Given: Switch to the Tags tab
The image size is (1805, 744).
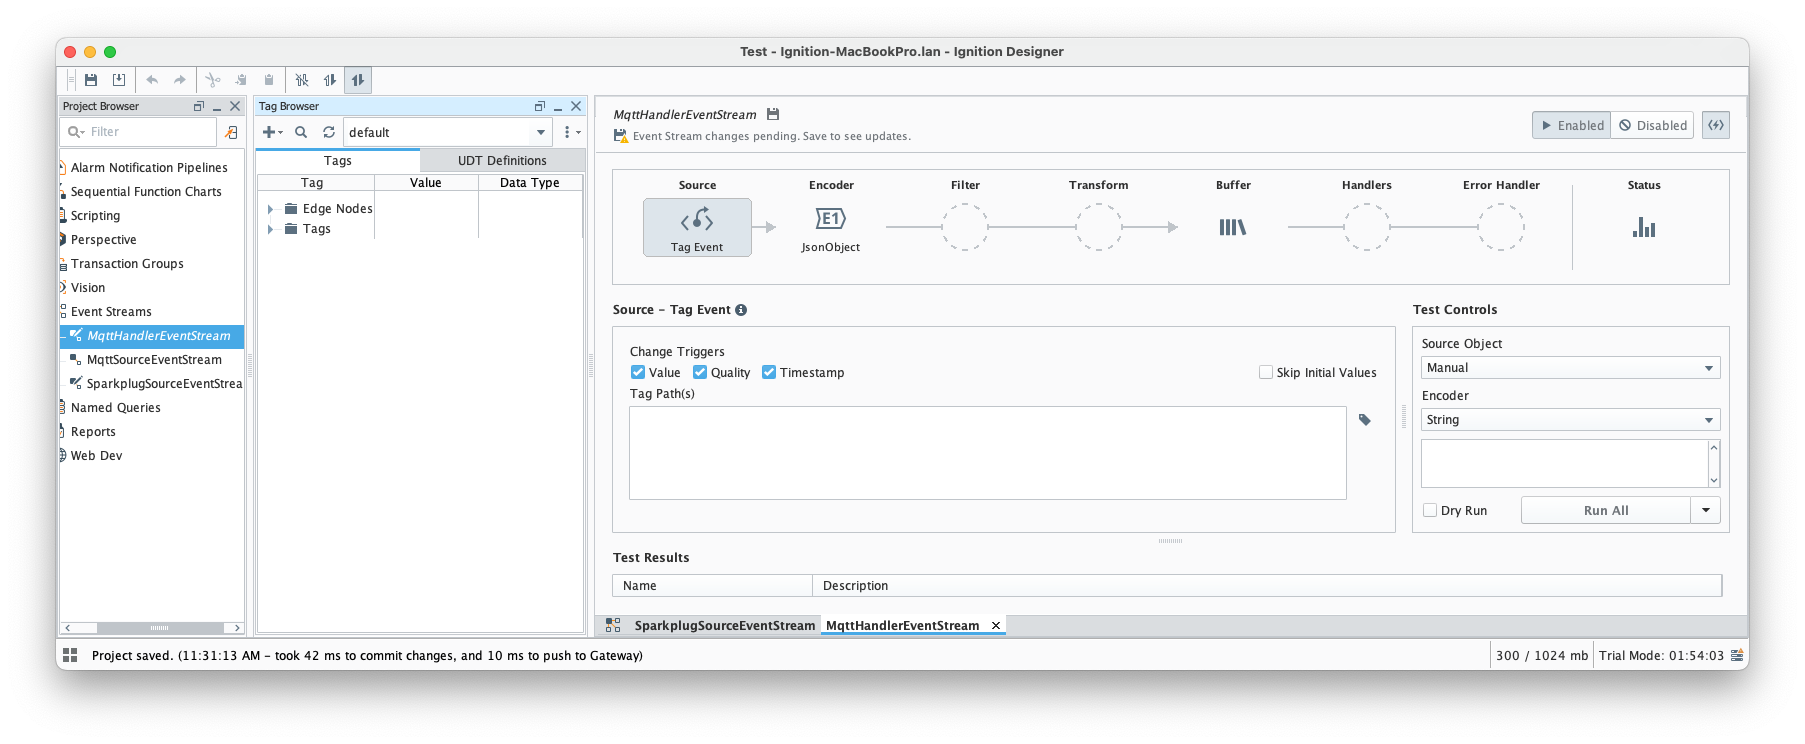Looking at the screenshot, I should [338, 160].
